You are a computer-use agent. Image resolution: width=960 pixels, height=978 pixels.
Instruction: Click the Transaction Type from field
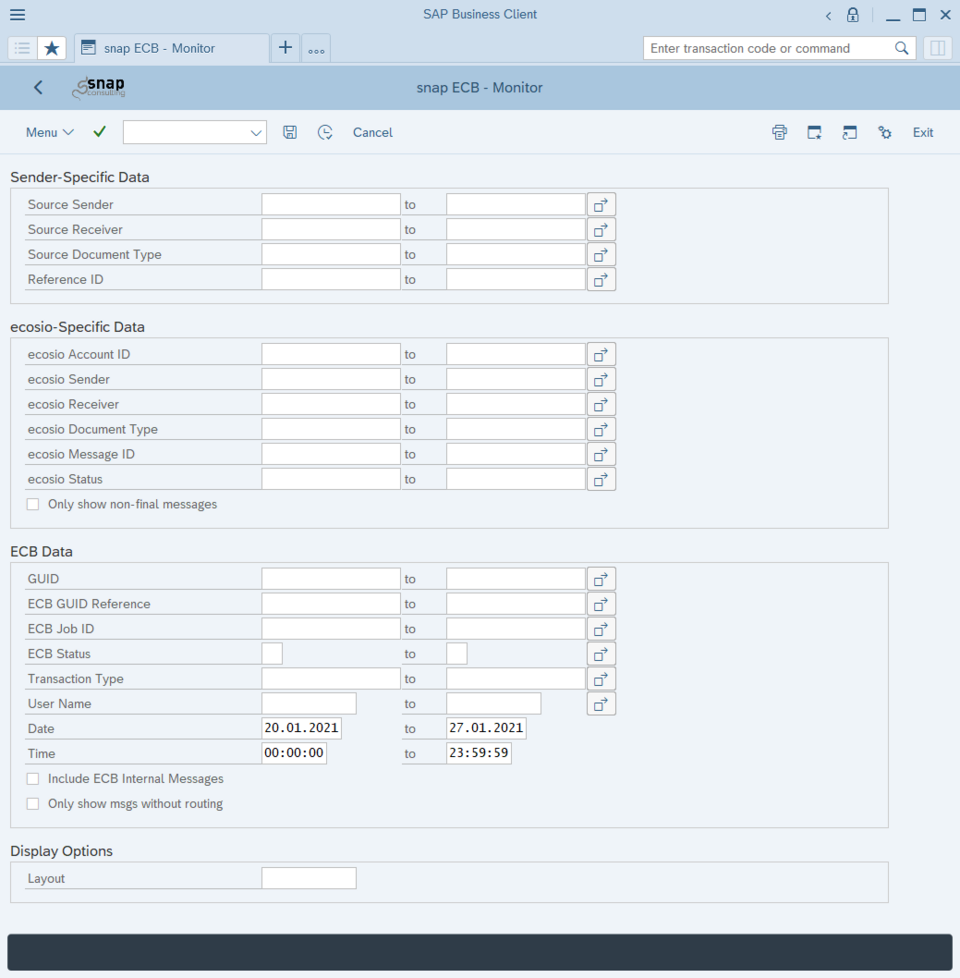tap(331, 679)
